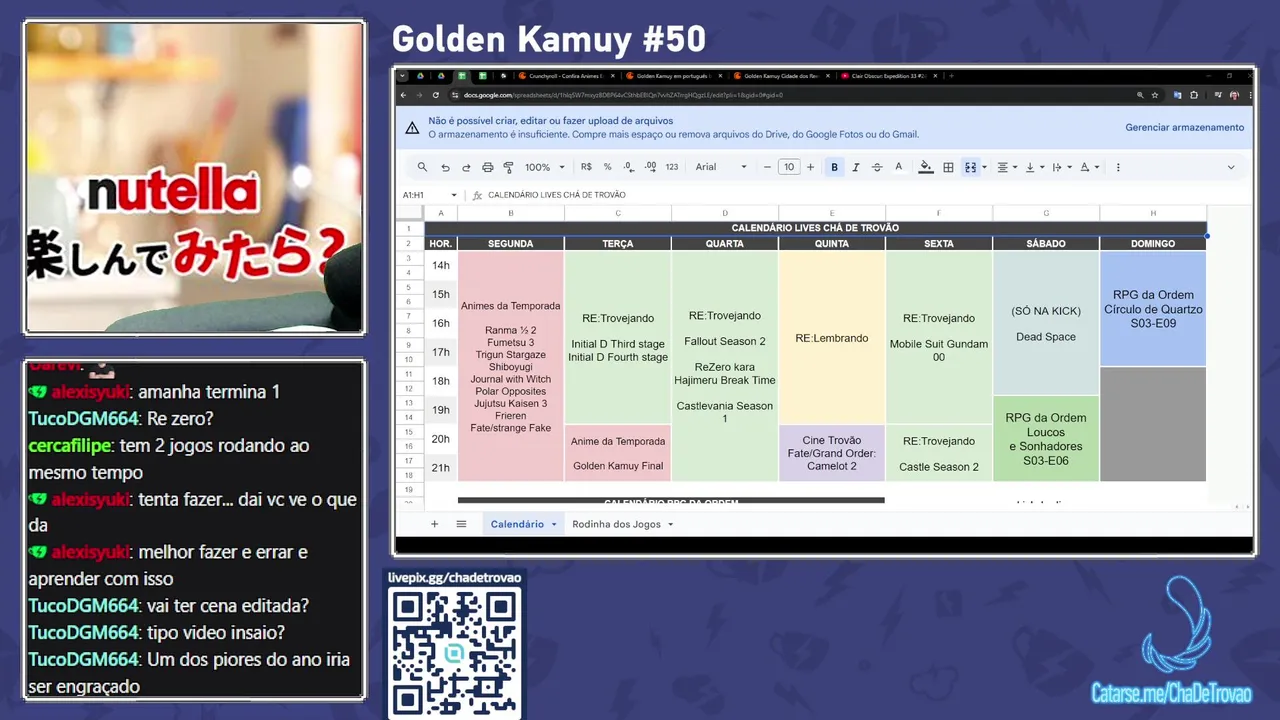Open the browser extensions puzzle icon
1280x720 pixels.
point(1192,95)
